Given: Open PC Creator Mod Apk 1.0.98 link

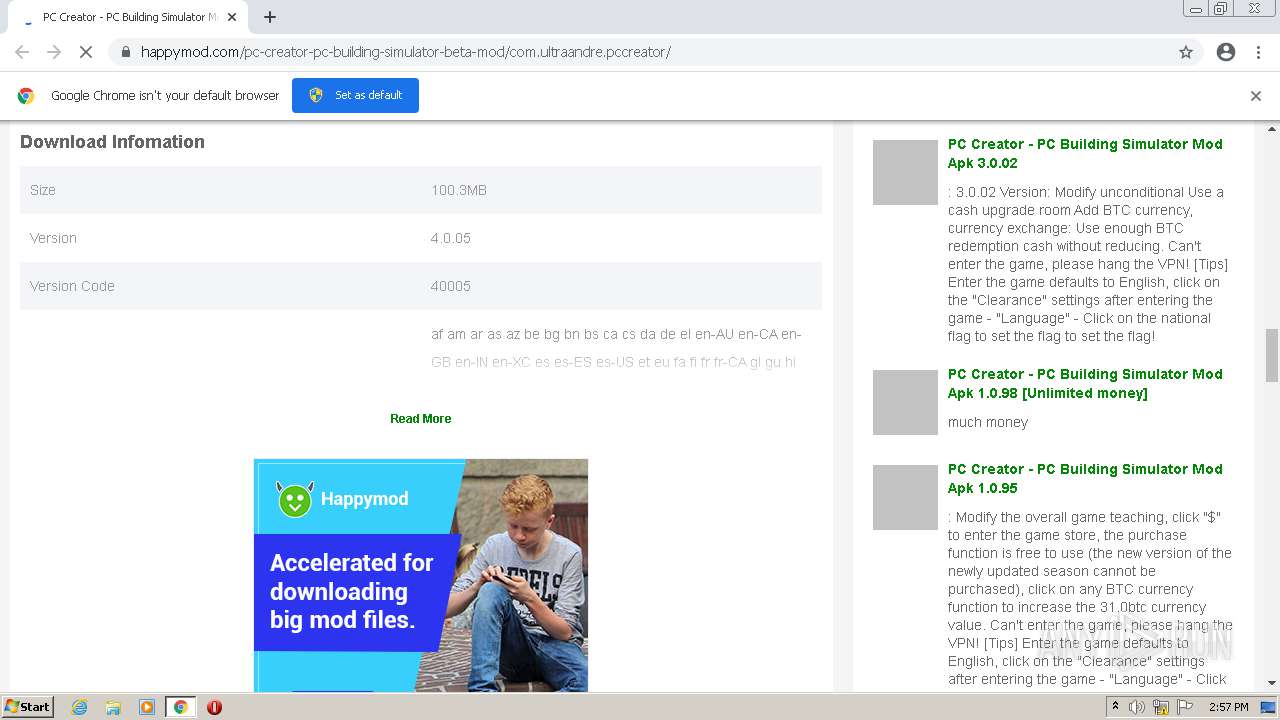Looking at the screenshot, I should pyautogui.click(x=1085, y=383).
